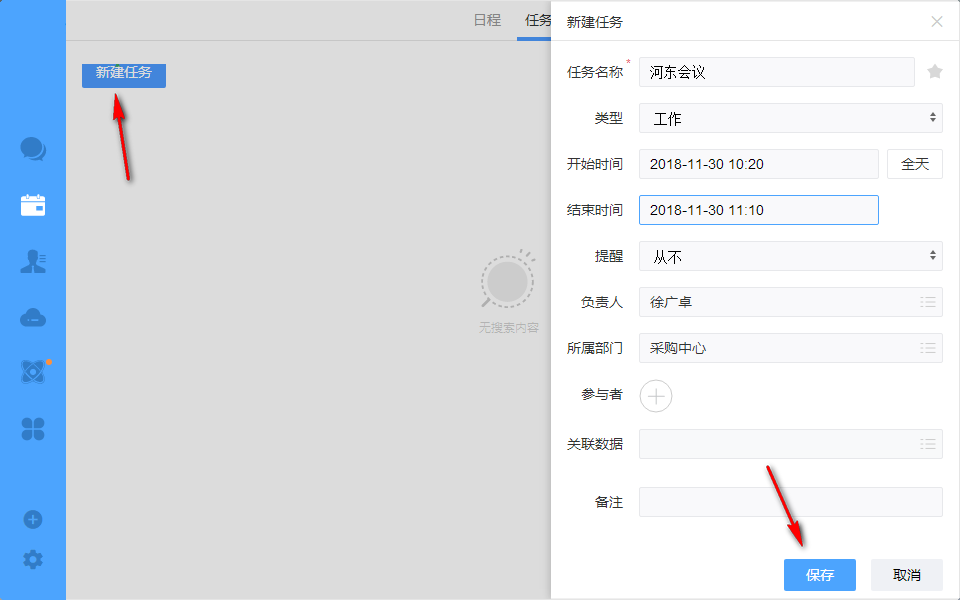The height and width of the screenshot is (600, 960).
Task: Cancel the dialog with 取消 button
Action: [906, 575]
